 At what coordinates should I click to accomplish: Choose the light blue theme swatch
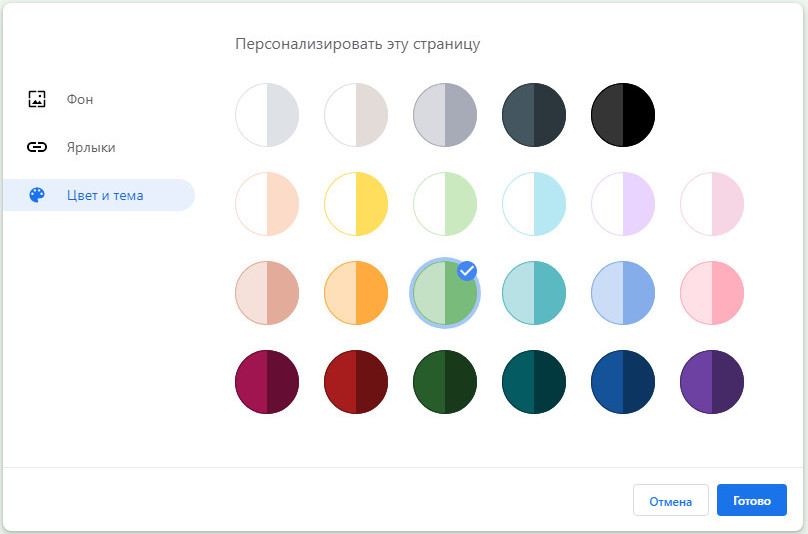[623, 293]
